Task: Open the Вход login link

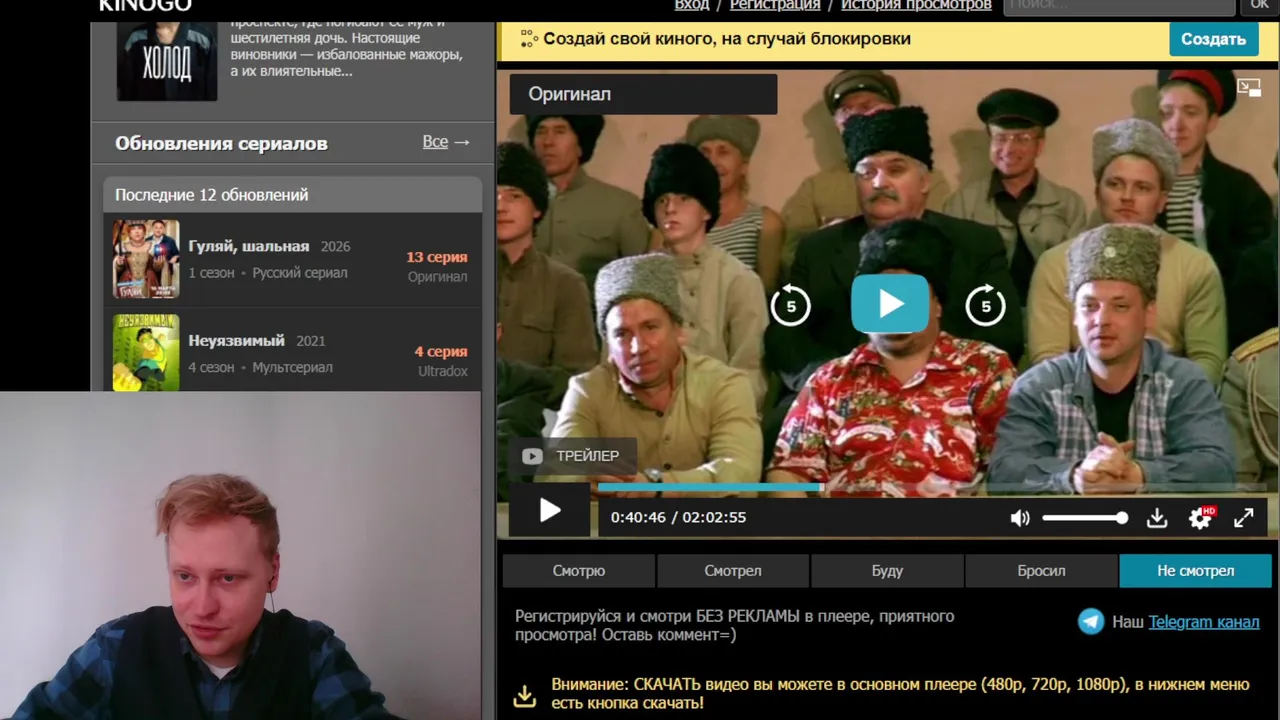Action: tap(692, 5)
